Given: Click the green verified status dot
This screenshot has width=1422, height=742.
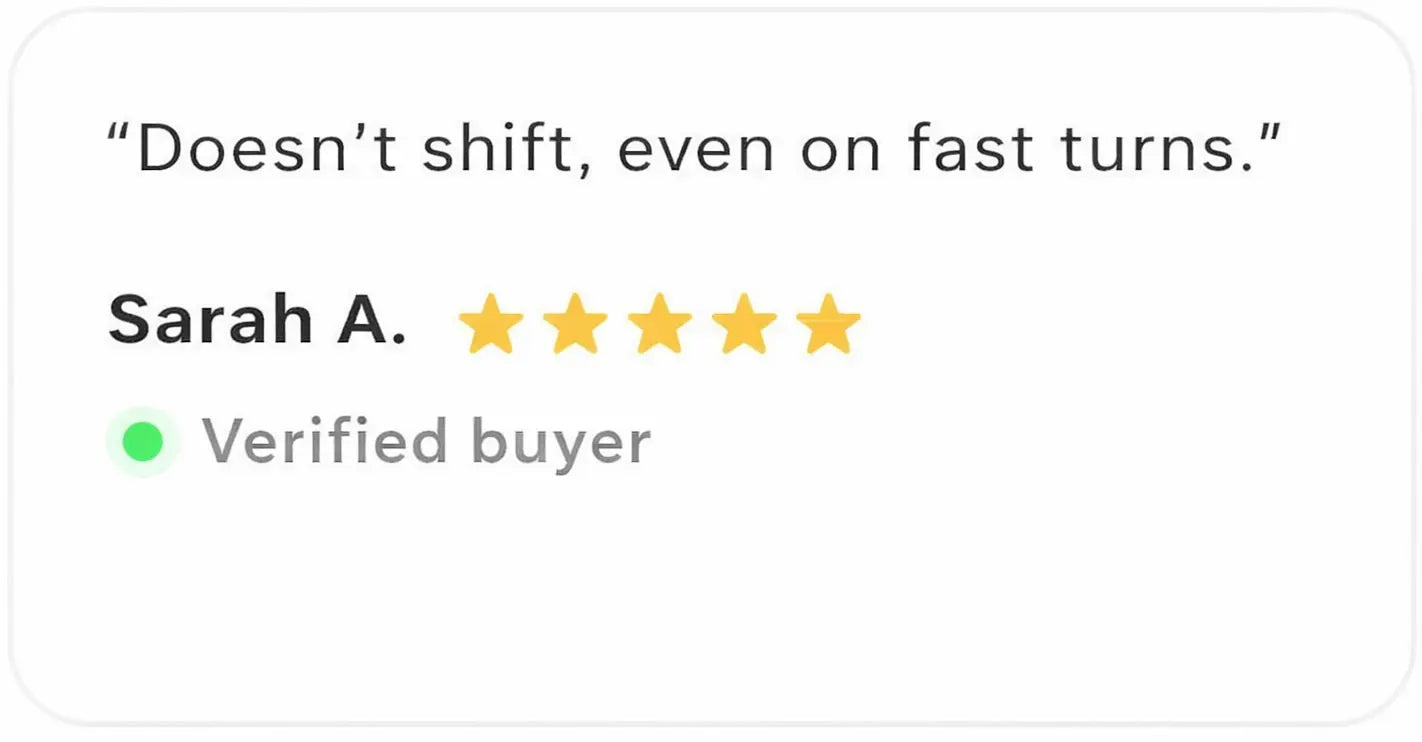Looking at the screenshot, I should (143, 442).
